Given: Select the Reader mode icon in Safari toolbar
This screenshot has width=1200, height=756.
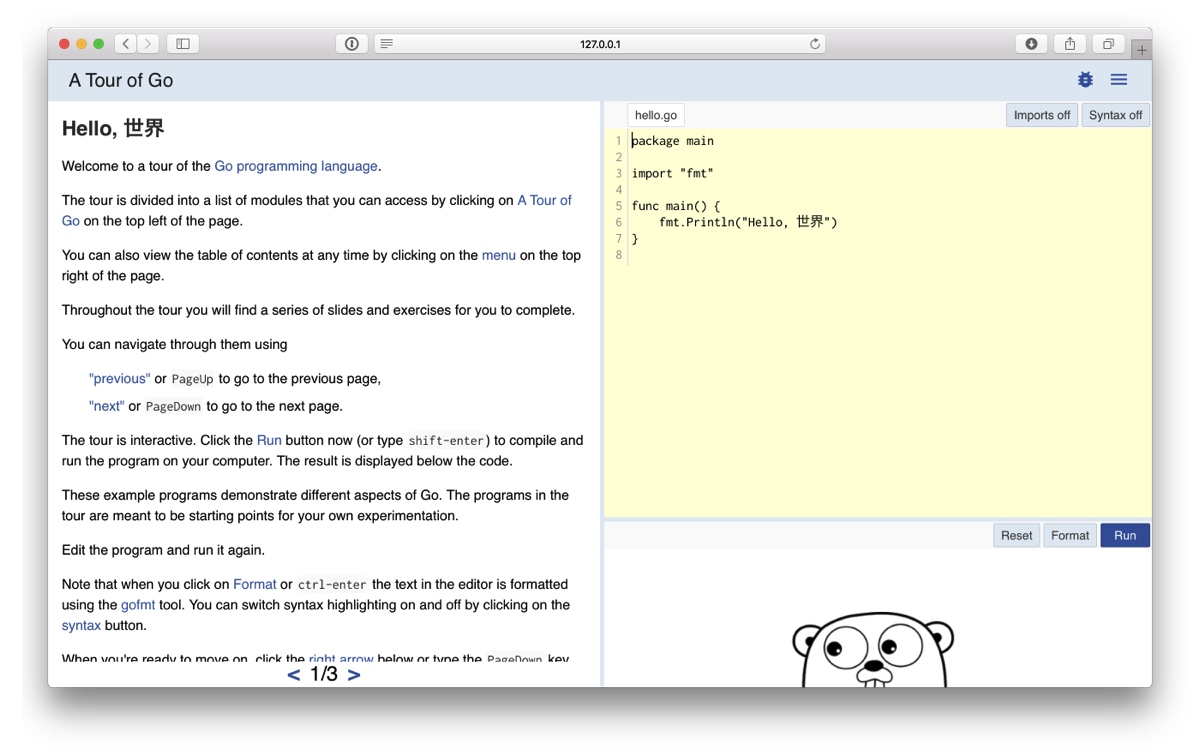Looking at the screenshot, I should click(x=385, y=43).
